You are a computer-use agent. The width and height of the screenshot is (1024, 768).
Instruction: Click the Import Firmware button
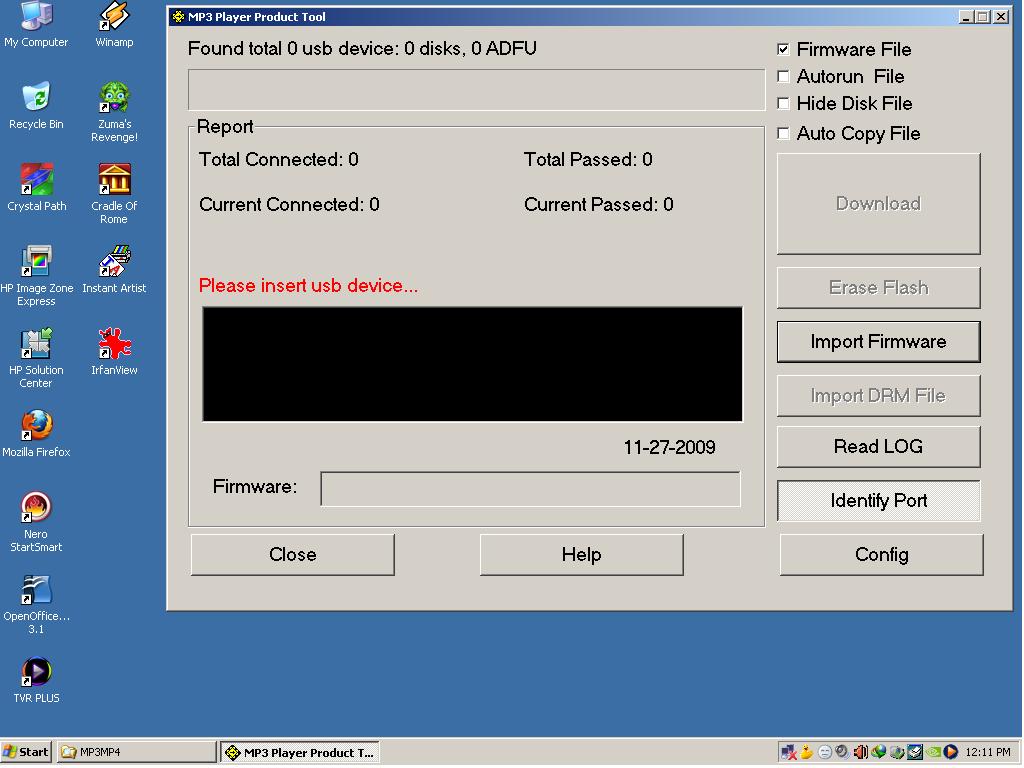point(878,341)
